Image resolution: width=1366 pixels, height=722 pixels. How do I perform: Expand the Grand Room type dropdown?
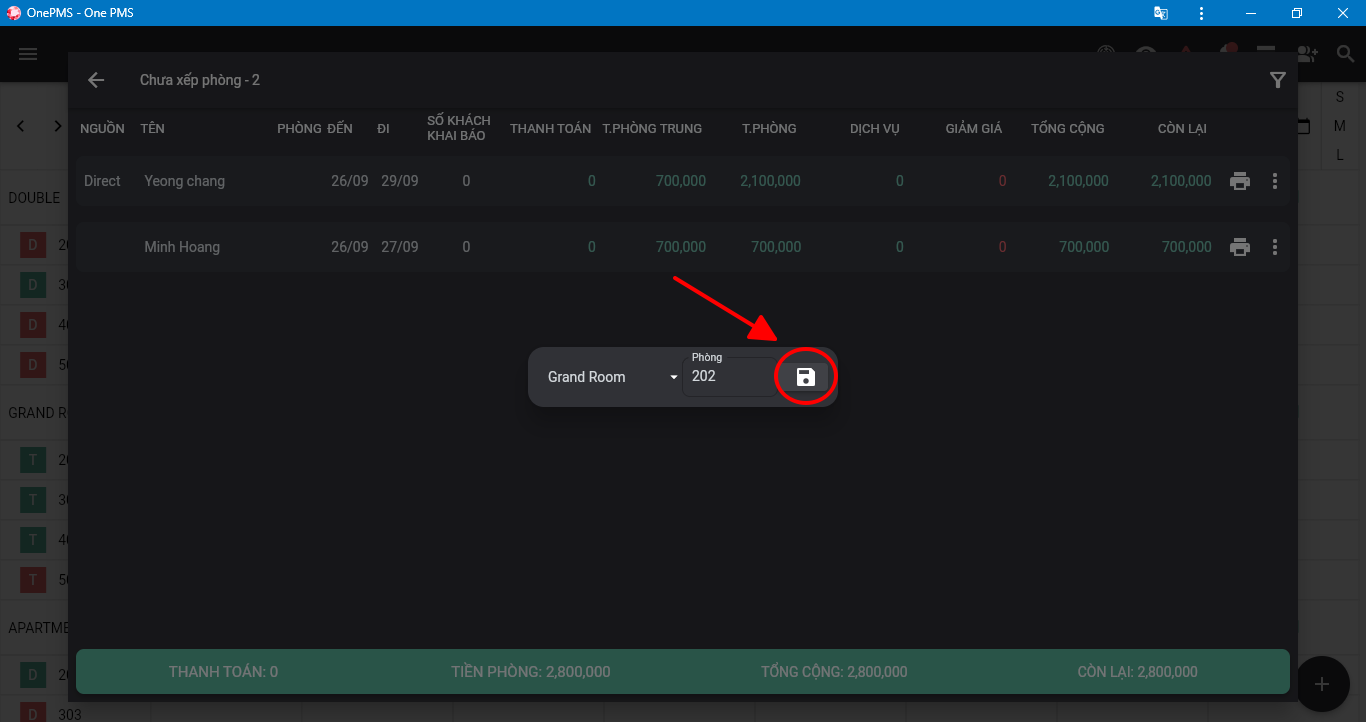tap(612, 377)
